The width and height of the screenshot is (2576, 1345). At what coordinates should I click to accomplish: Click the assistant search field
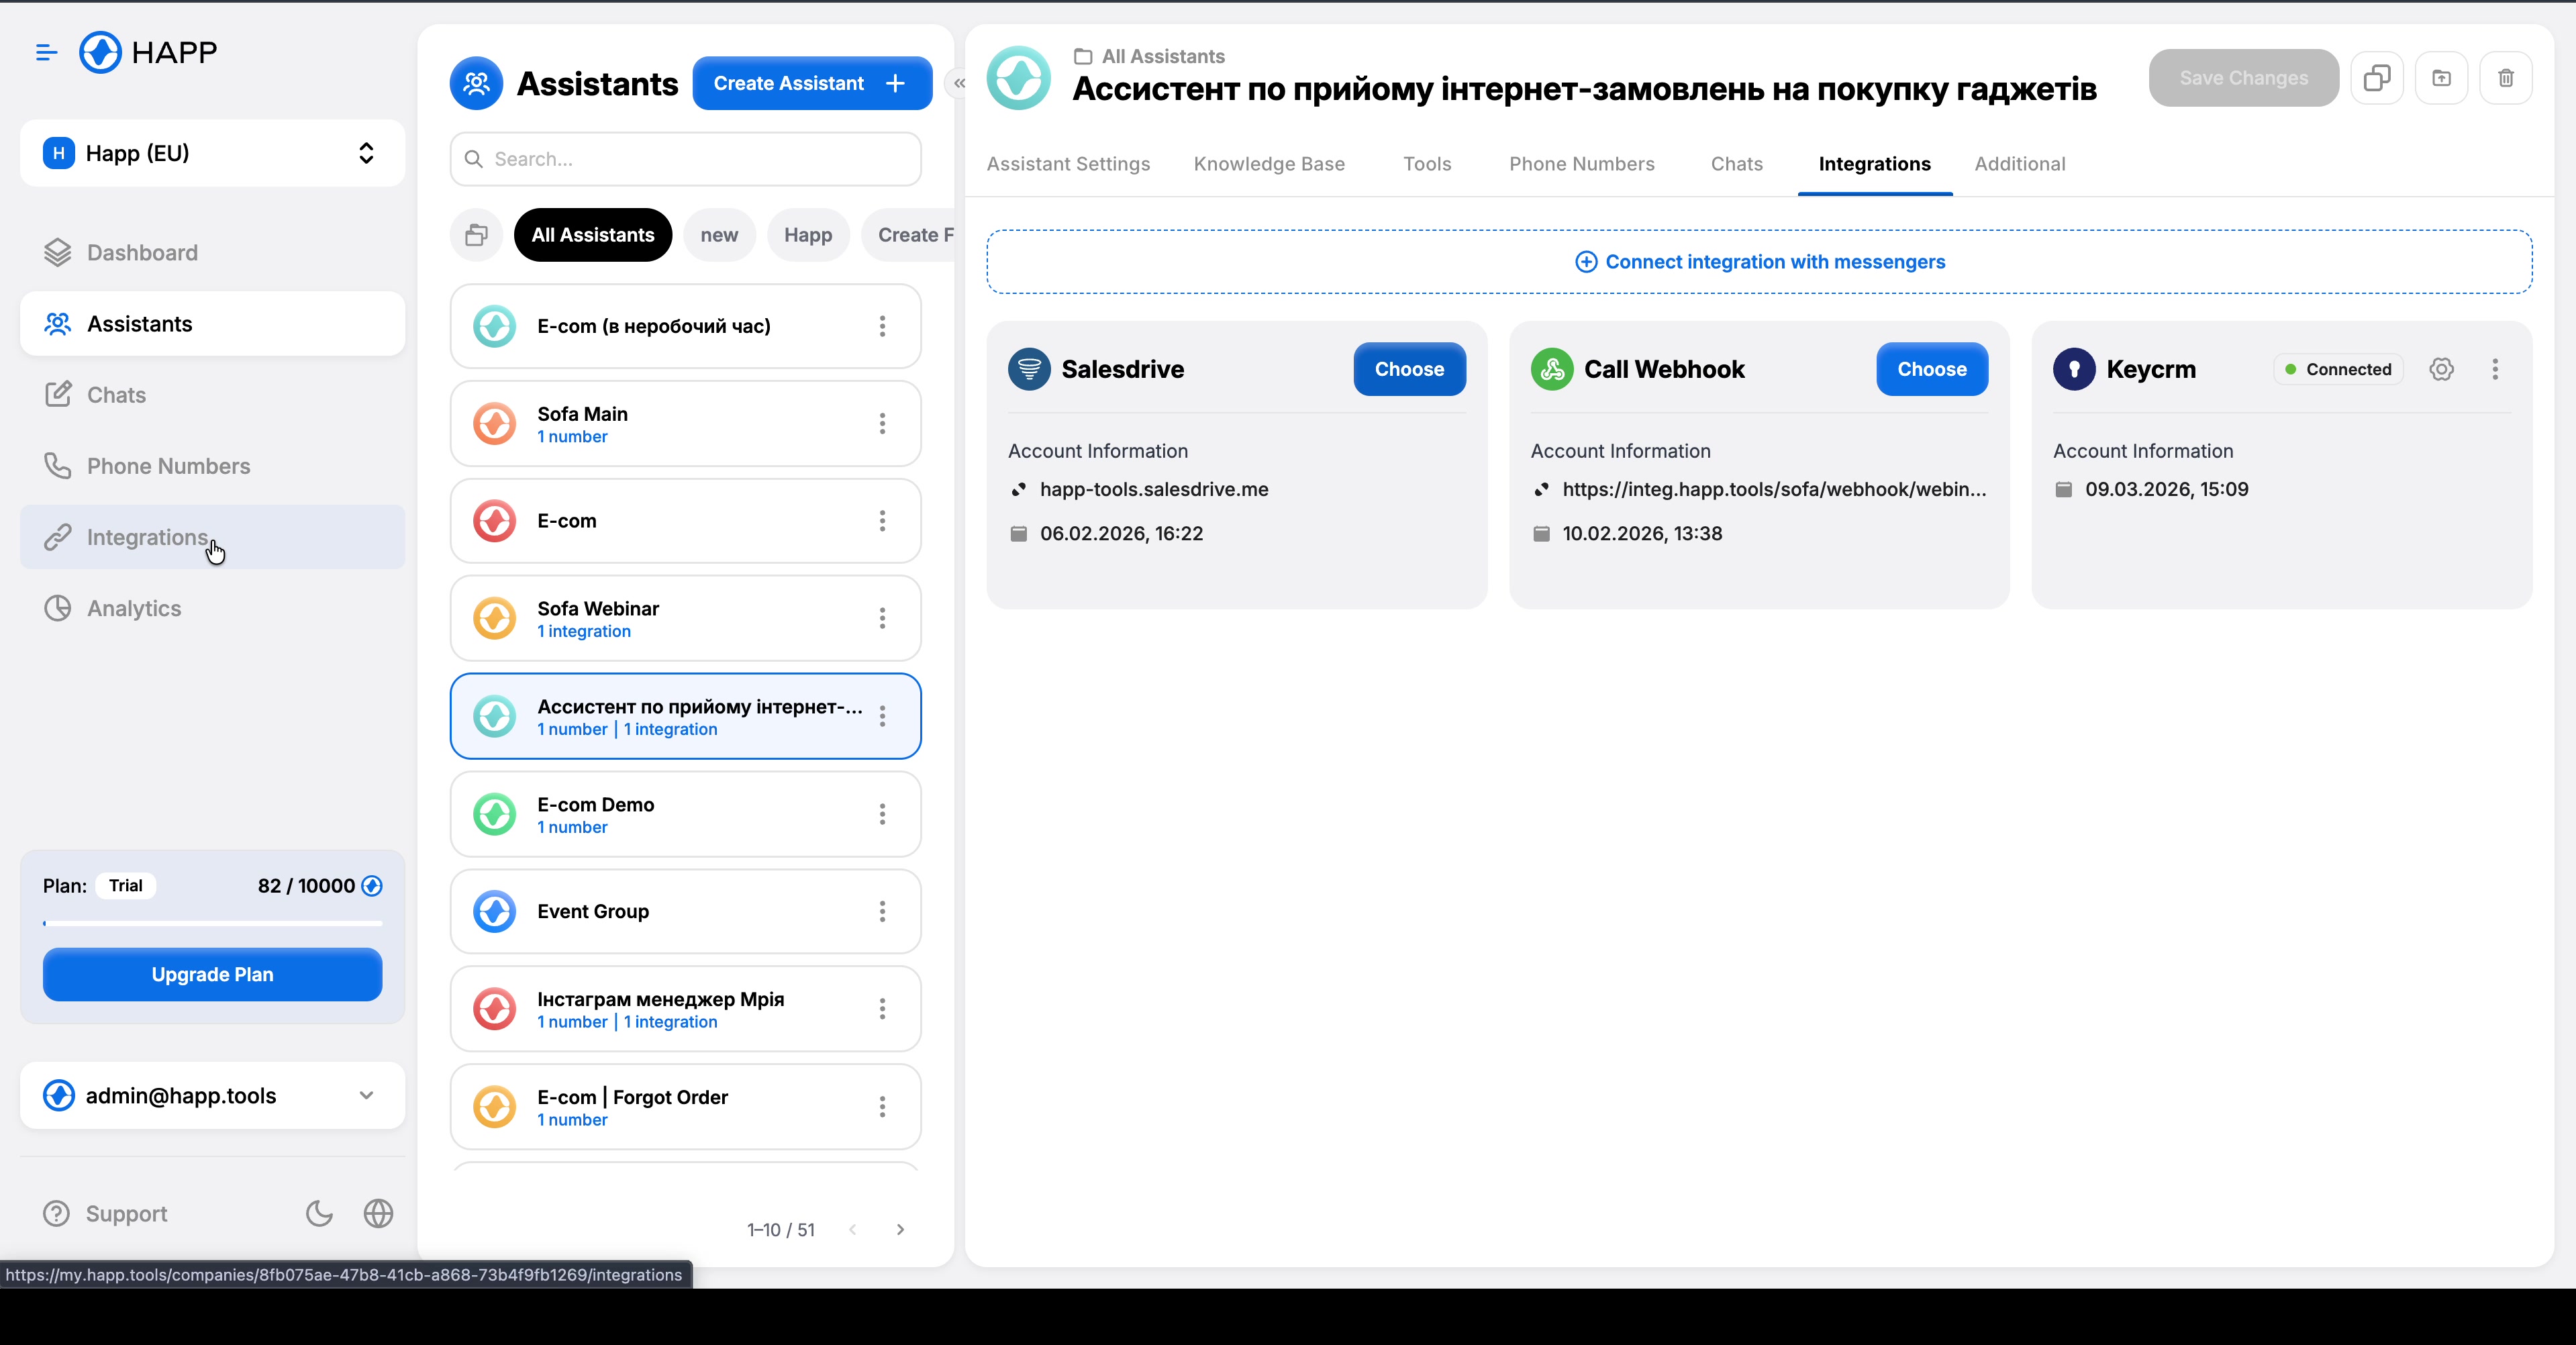pos(684,158)
